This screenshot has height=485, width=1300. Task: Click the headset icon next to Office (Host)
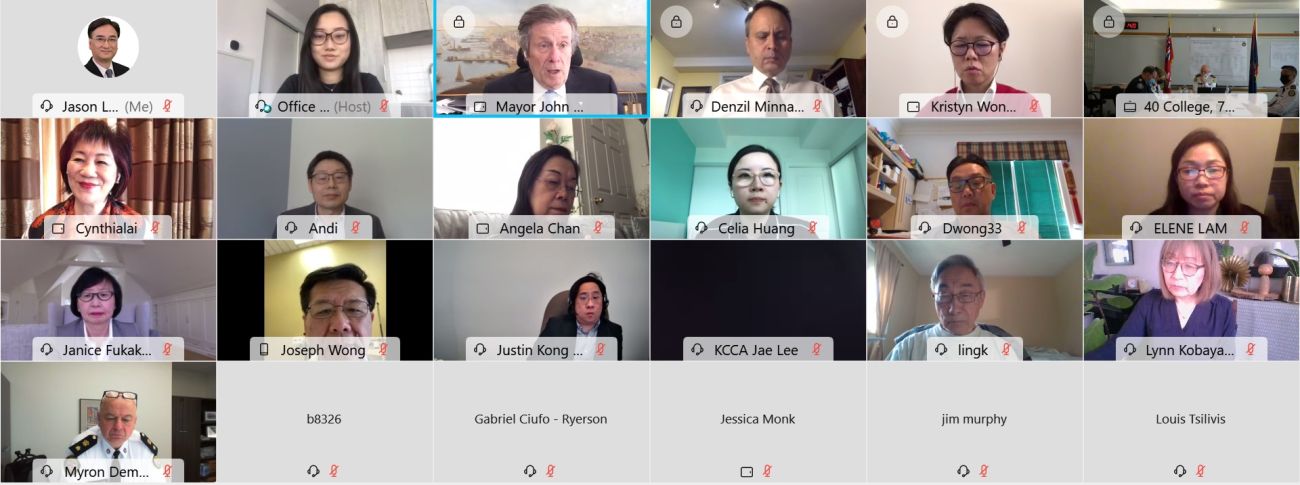pos(263,106)
